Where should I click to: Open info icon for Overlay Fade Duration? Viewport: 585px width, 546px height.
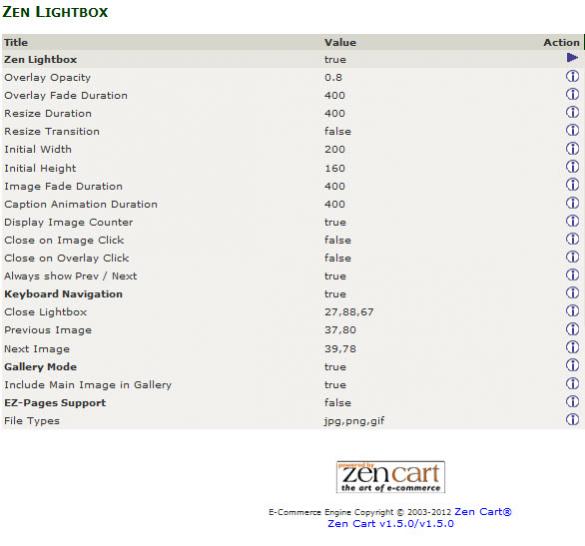pos(572,94)
